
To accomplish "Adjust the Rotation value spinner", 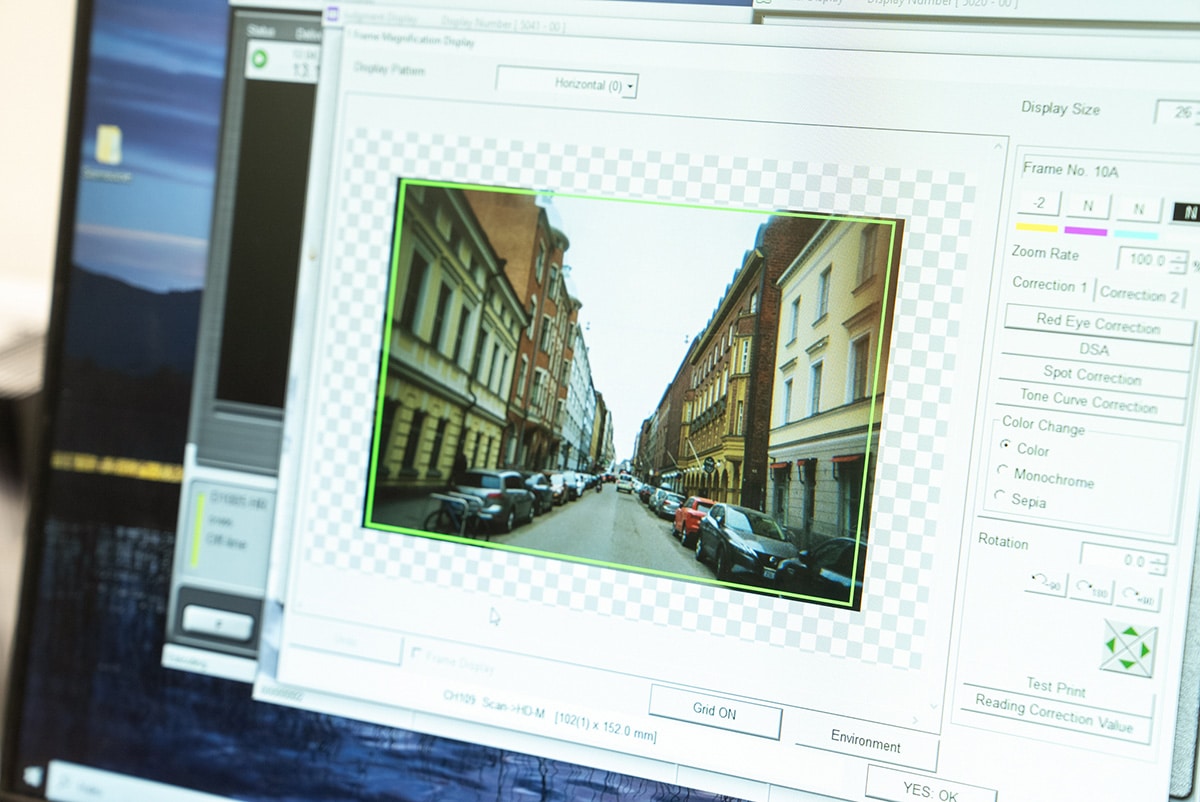I will pyautogui.click(x=1158, y=563).
